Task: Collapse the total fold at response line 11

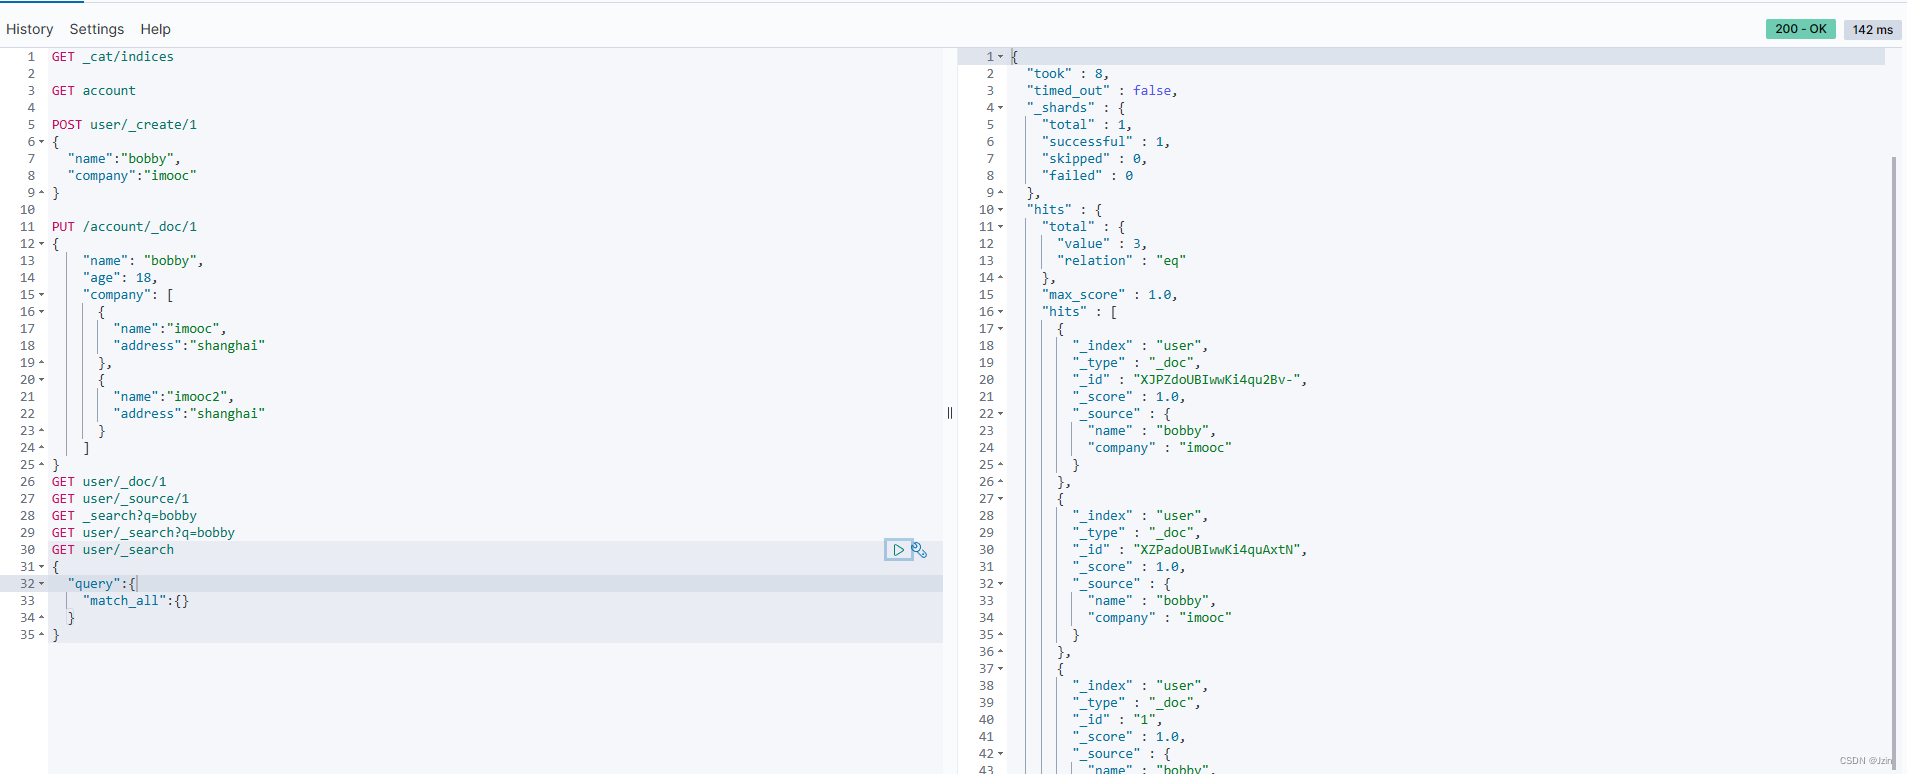Action: coord(1000,227)
